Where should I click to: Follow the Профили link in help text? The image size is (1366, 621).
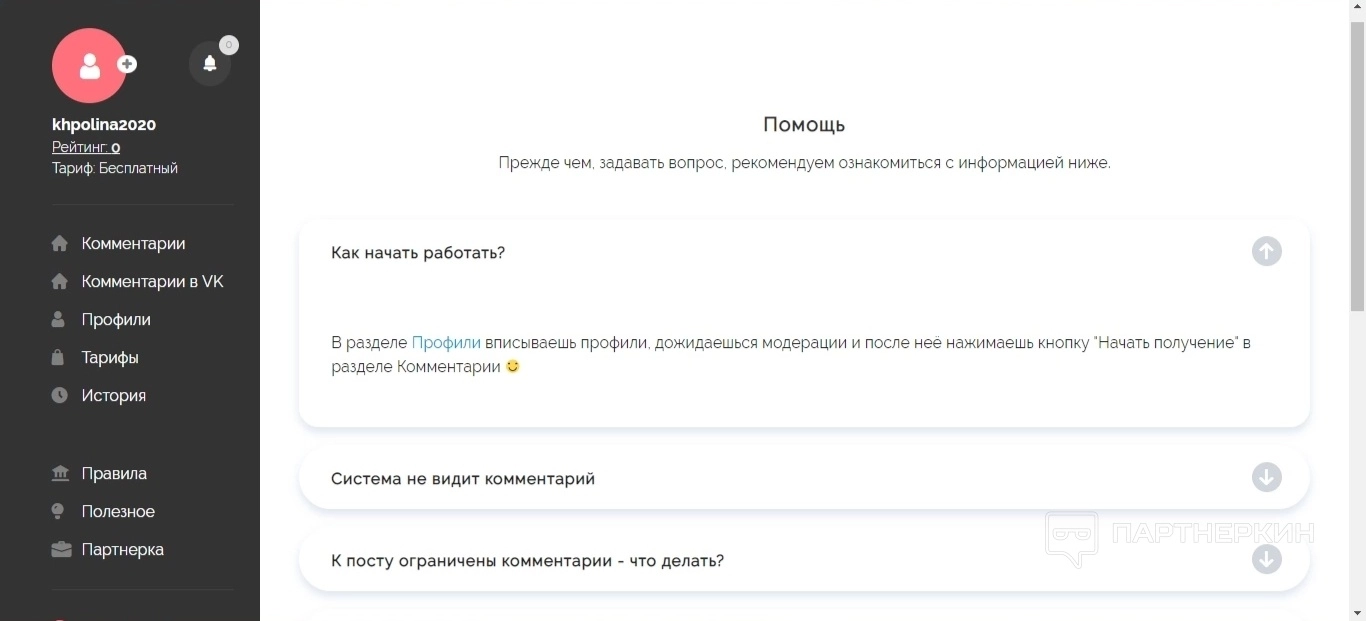[446, 343]
